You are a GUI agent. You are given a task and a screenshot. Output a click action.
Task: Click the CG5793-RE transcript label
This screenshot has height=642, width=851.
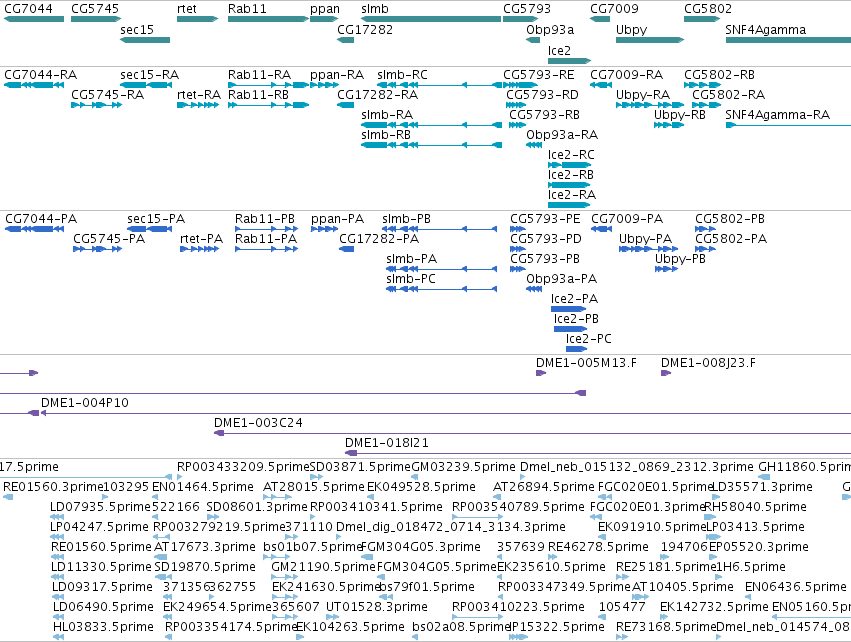538,74
